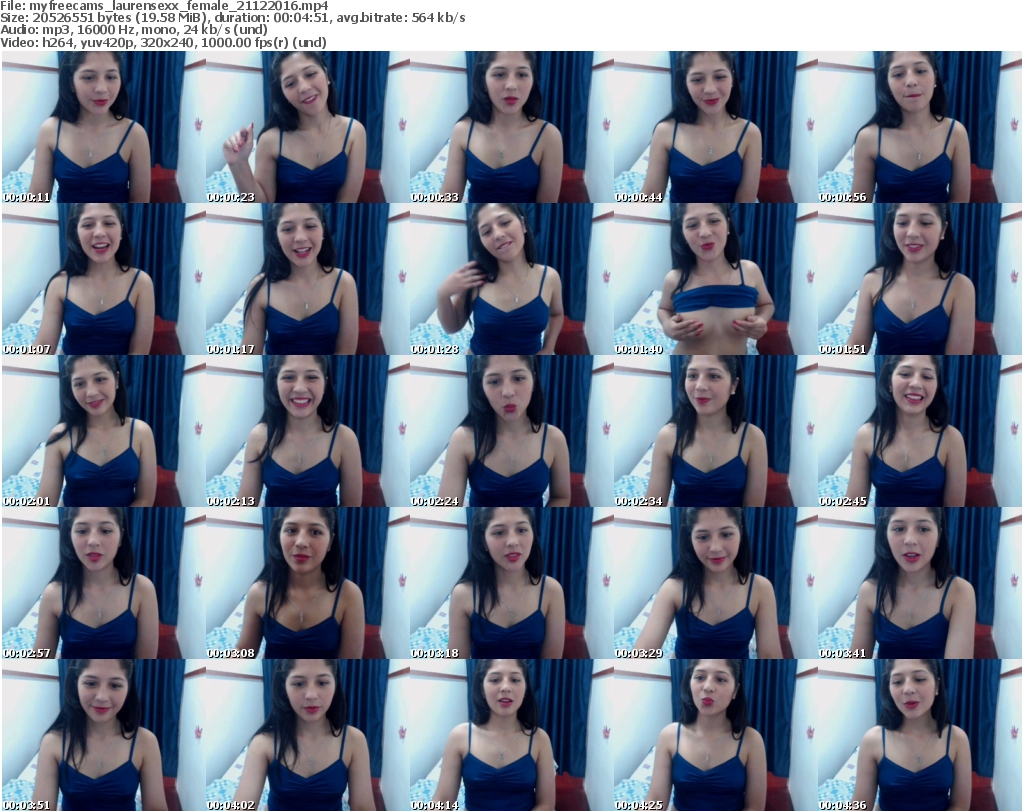Select the frame at 00:00:44
The width and height of the screenshot is (1024, 811).
point(715,127)
